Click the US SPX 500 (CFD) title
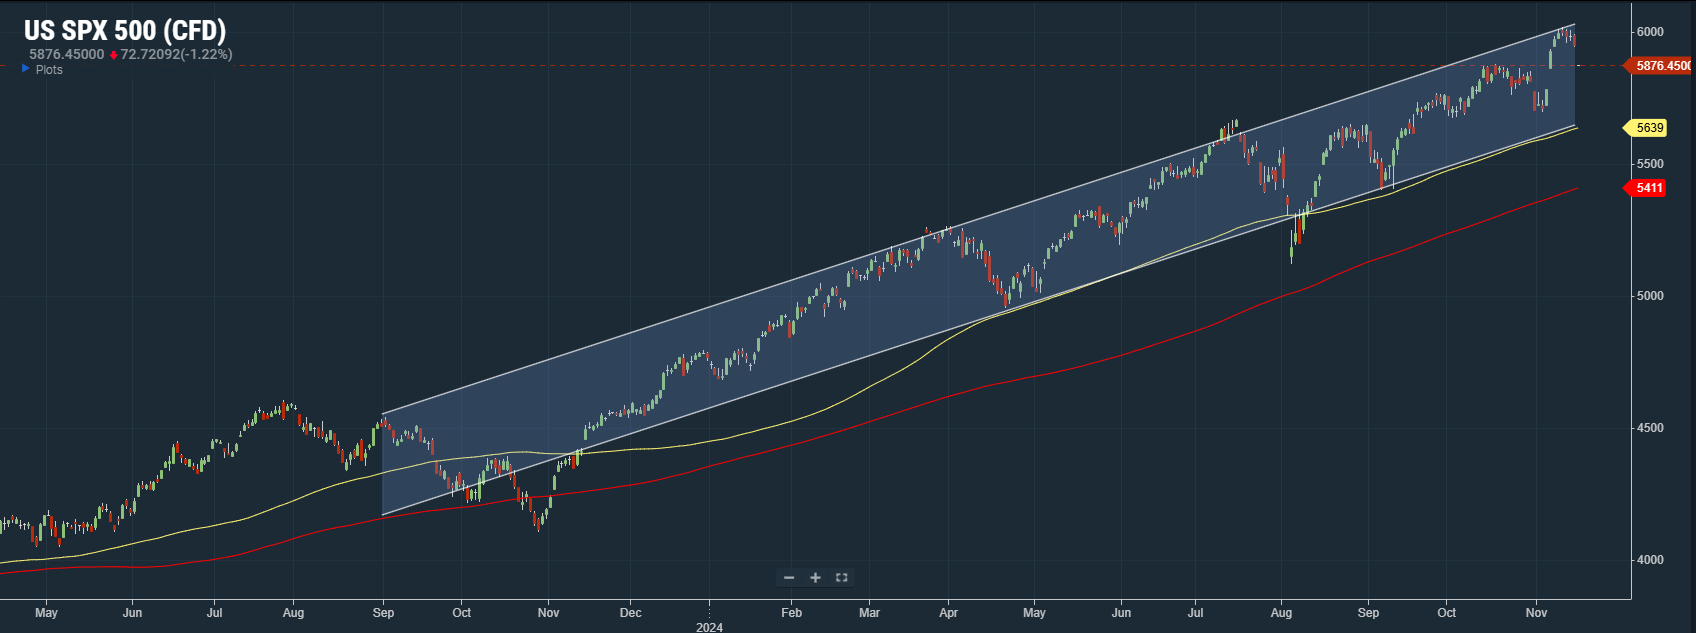 (125, 31)
